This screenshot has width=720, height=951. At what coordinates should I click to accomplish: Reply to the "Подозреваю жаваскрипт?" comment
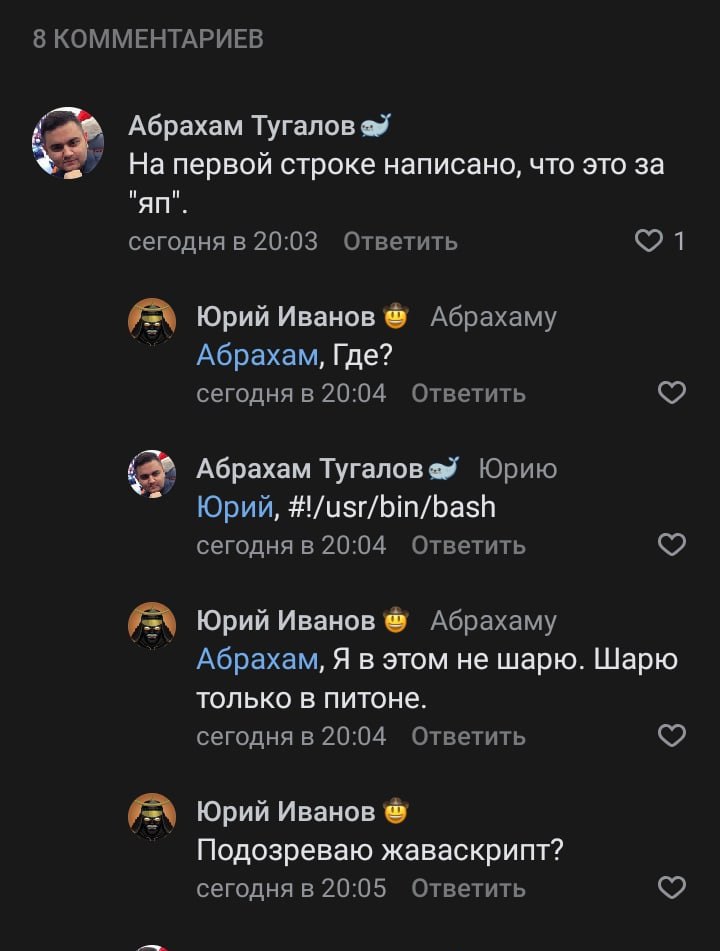coord(468,888)
